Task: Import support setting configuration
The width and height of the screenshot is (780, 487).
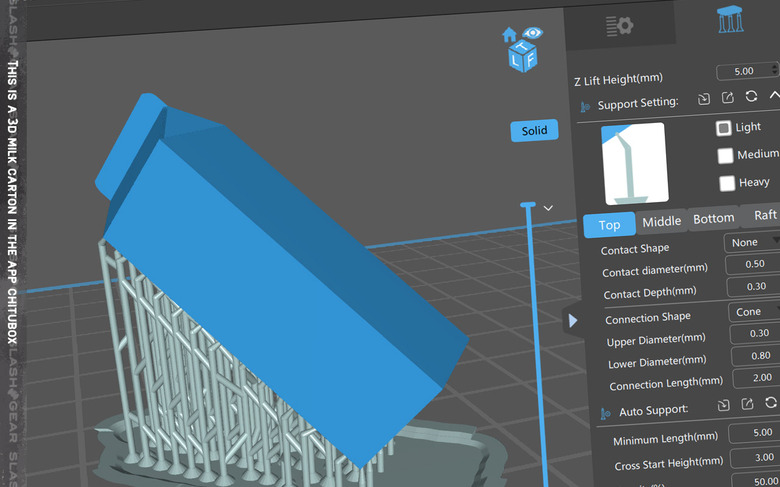Action: [704, 98]
